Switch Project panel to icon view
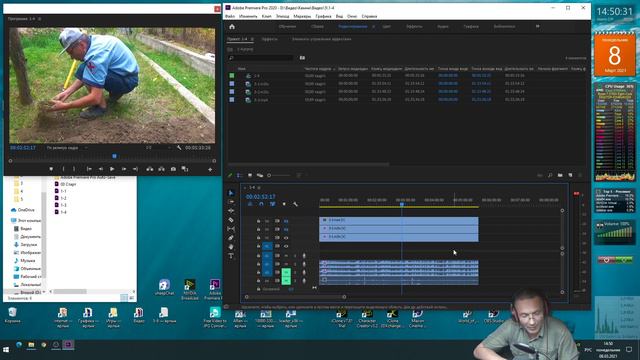 (250, 175)
